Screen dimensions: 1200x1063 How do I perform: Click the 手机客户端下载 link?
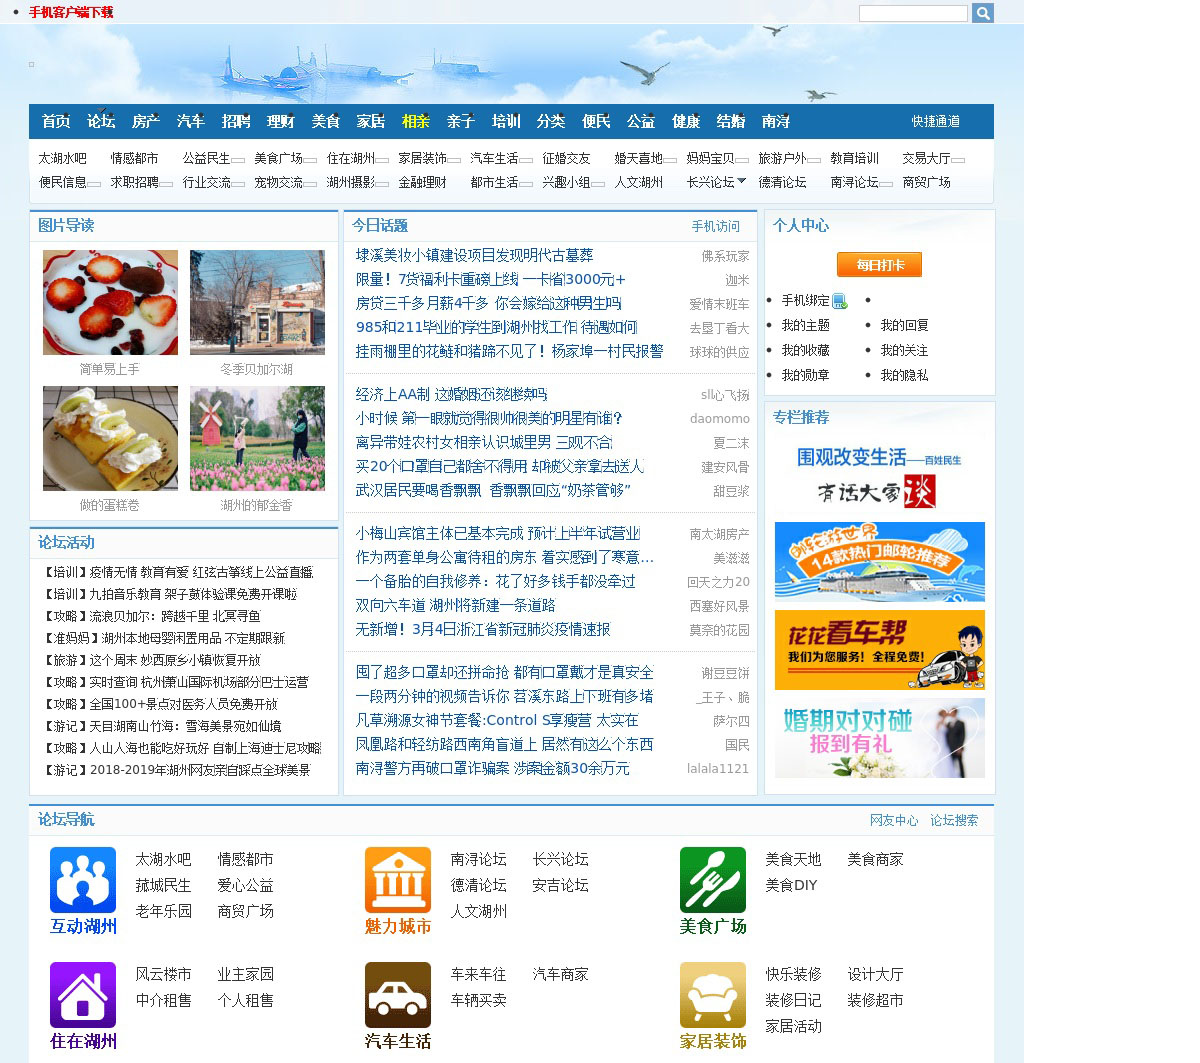tap(71, 12)
